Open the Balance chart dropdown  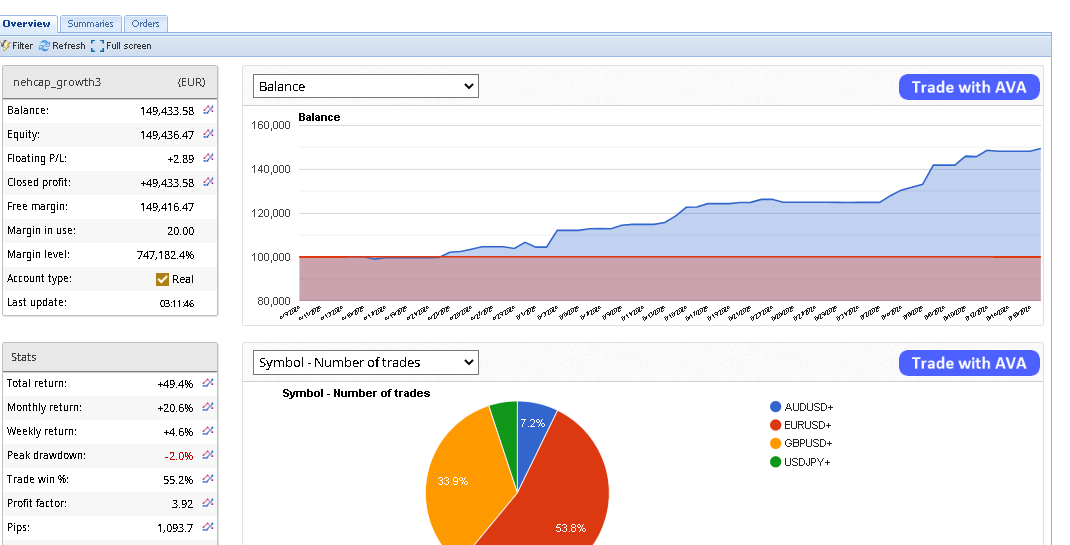point(365,86)
